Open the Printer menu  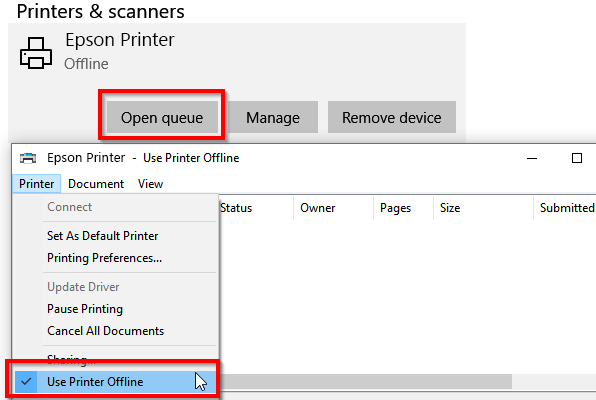(36, 184)
